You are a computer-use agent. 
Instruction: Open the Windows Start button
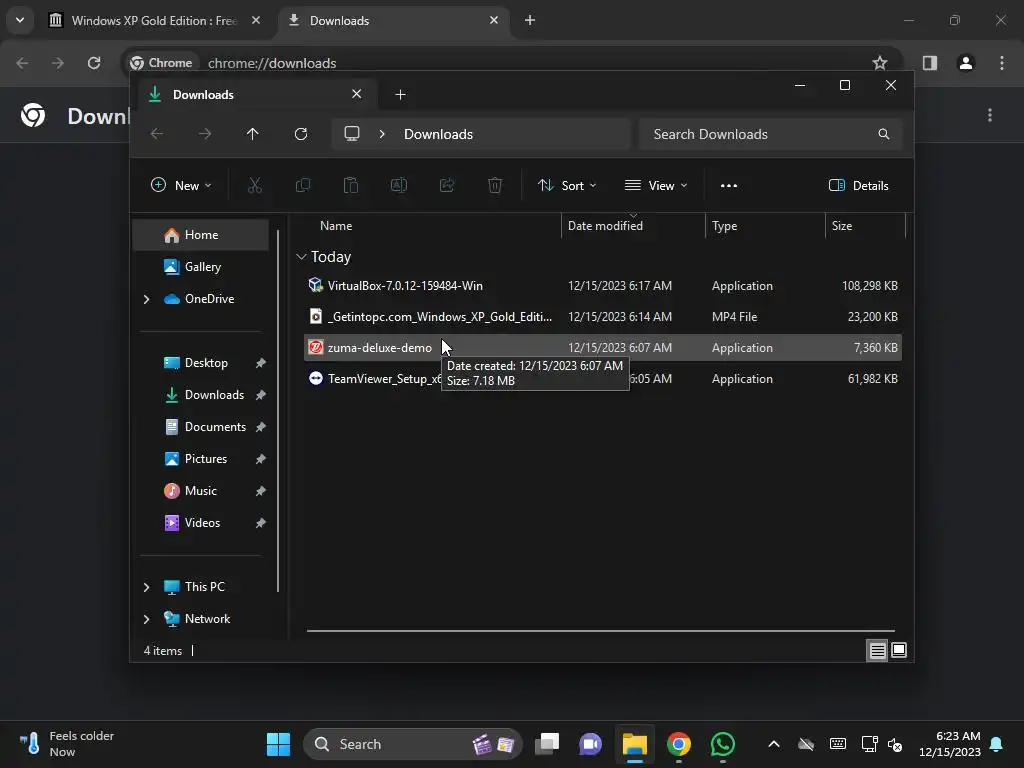tap(278, 744)
